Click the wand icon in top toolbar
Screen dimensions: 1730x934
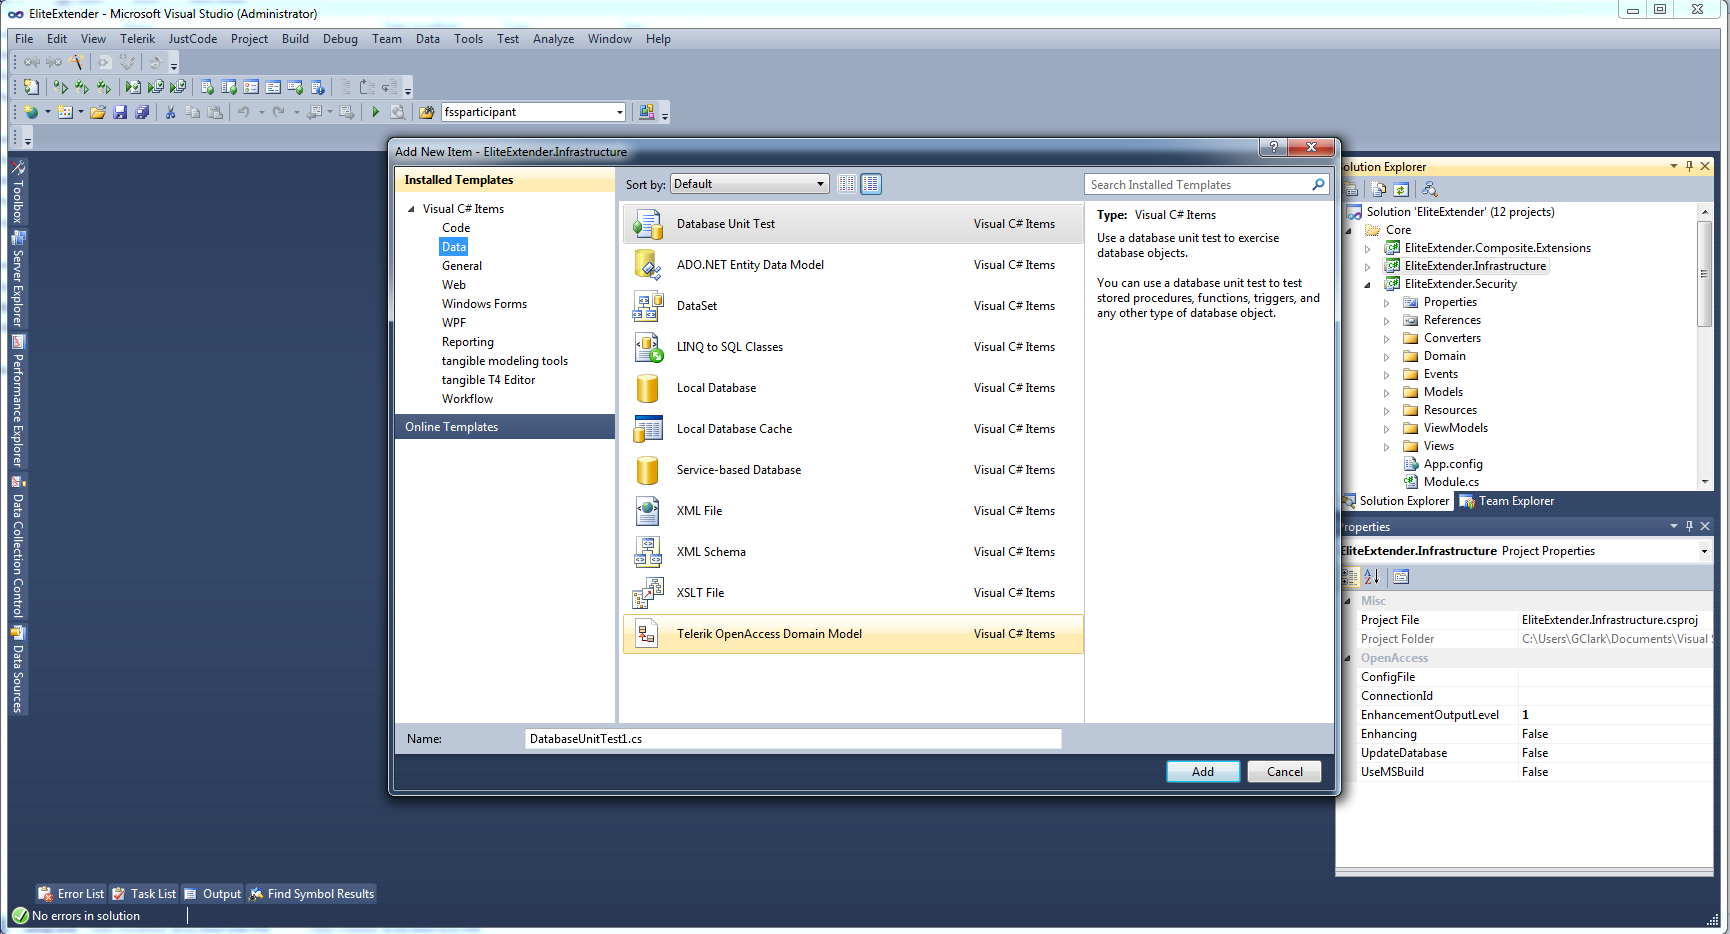(x=76, y=62)
